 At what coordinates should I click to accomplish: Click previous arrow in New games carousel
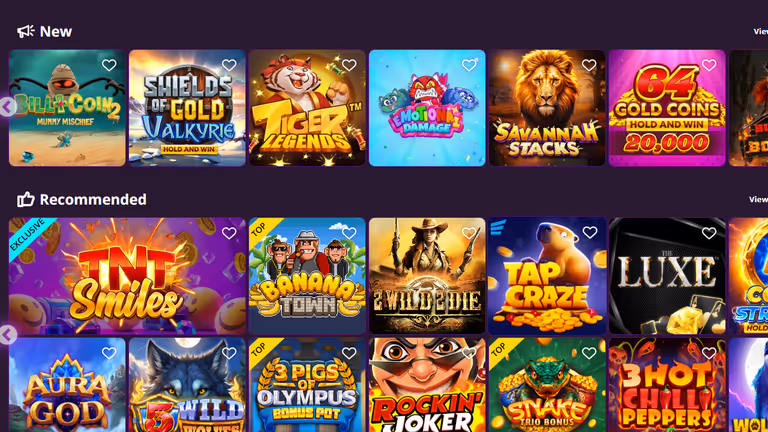[7, 107]
